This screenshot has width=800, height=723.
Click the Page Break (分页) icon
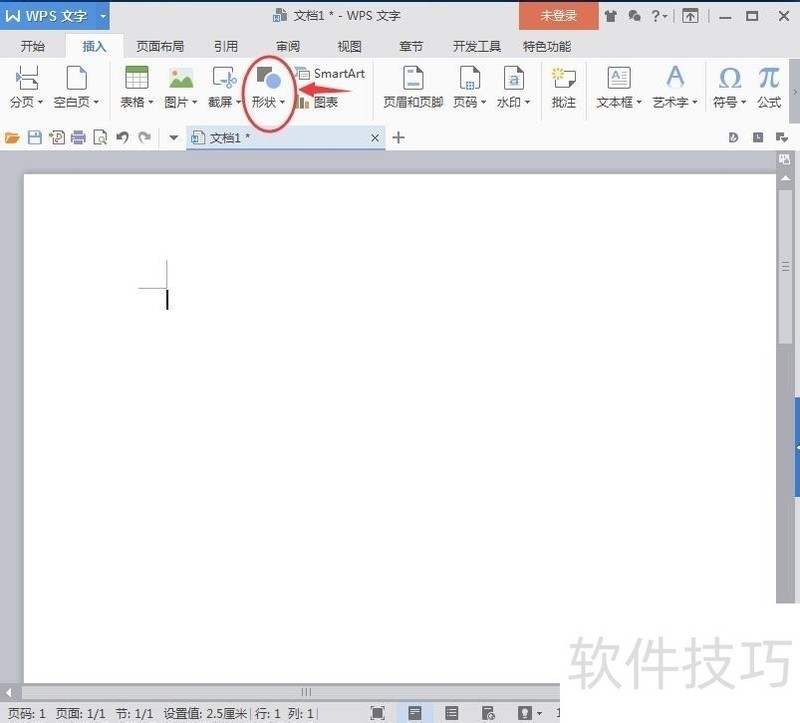[x=26, y=78]
